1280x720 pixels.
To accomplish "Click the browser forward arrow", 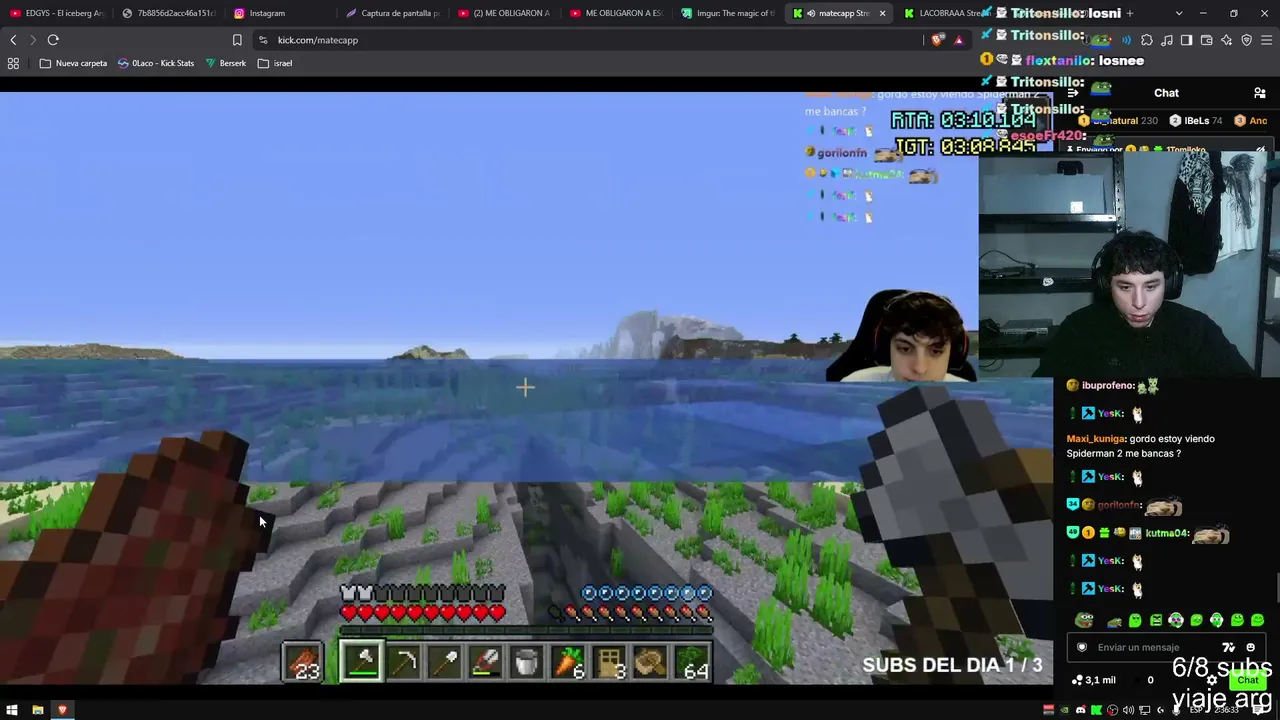I will (x=33, y=40).
